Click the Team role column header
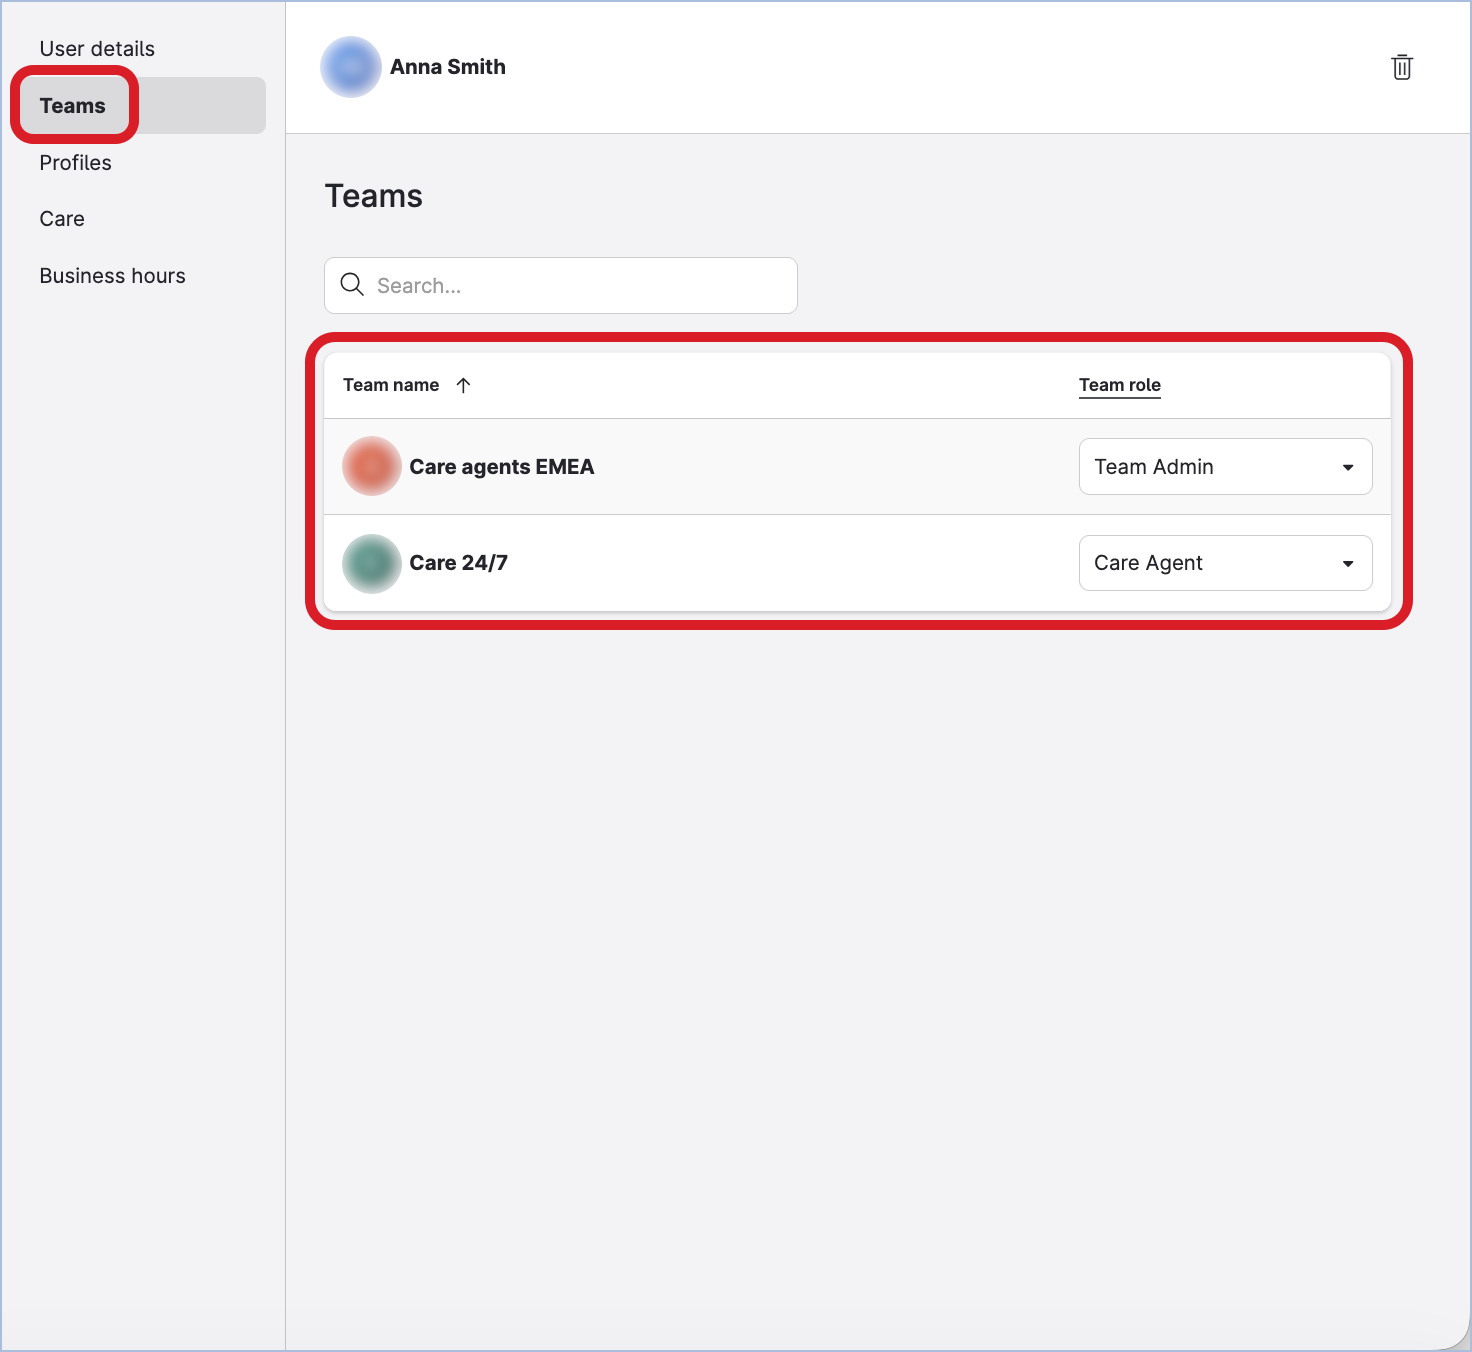Image resolution: width=1472 pixels, height=1352 pixels. (1119, 385)
